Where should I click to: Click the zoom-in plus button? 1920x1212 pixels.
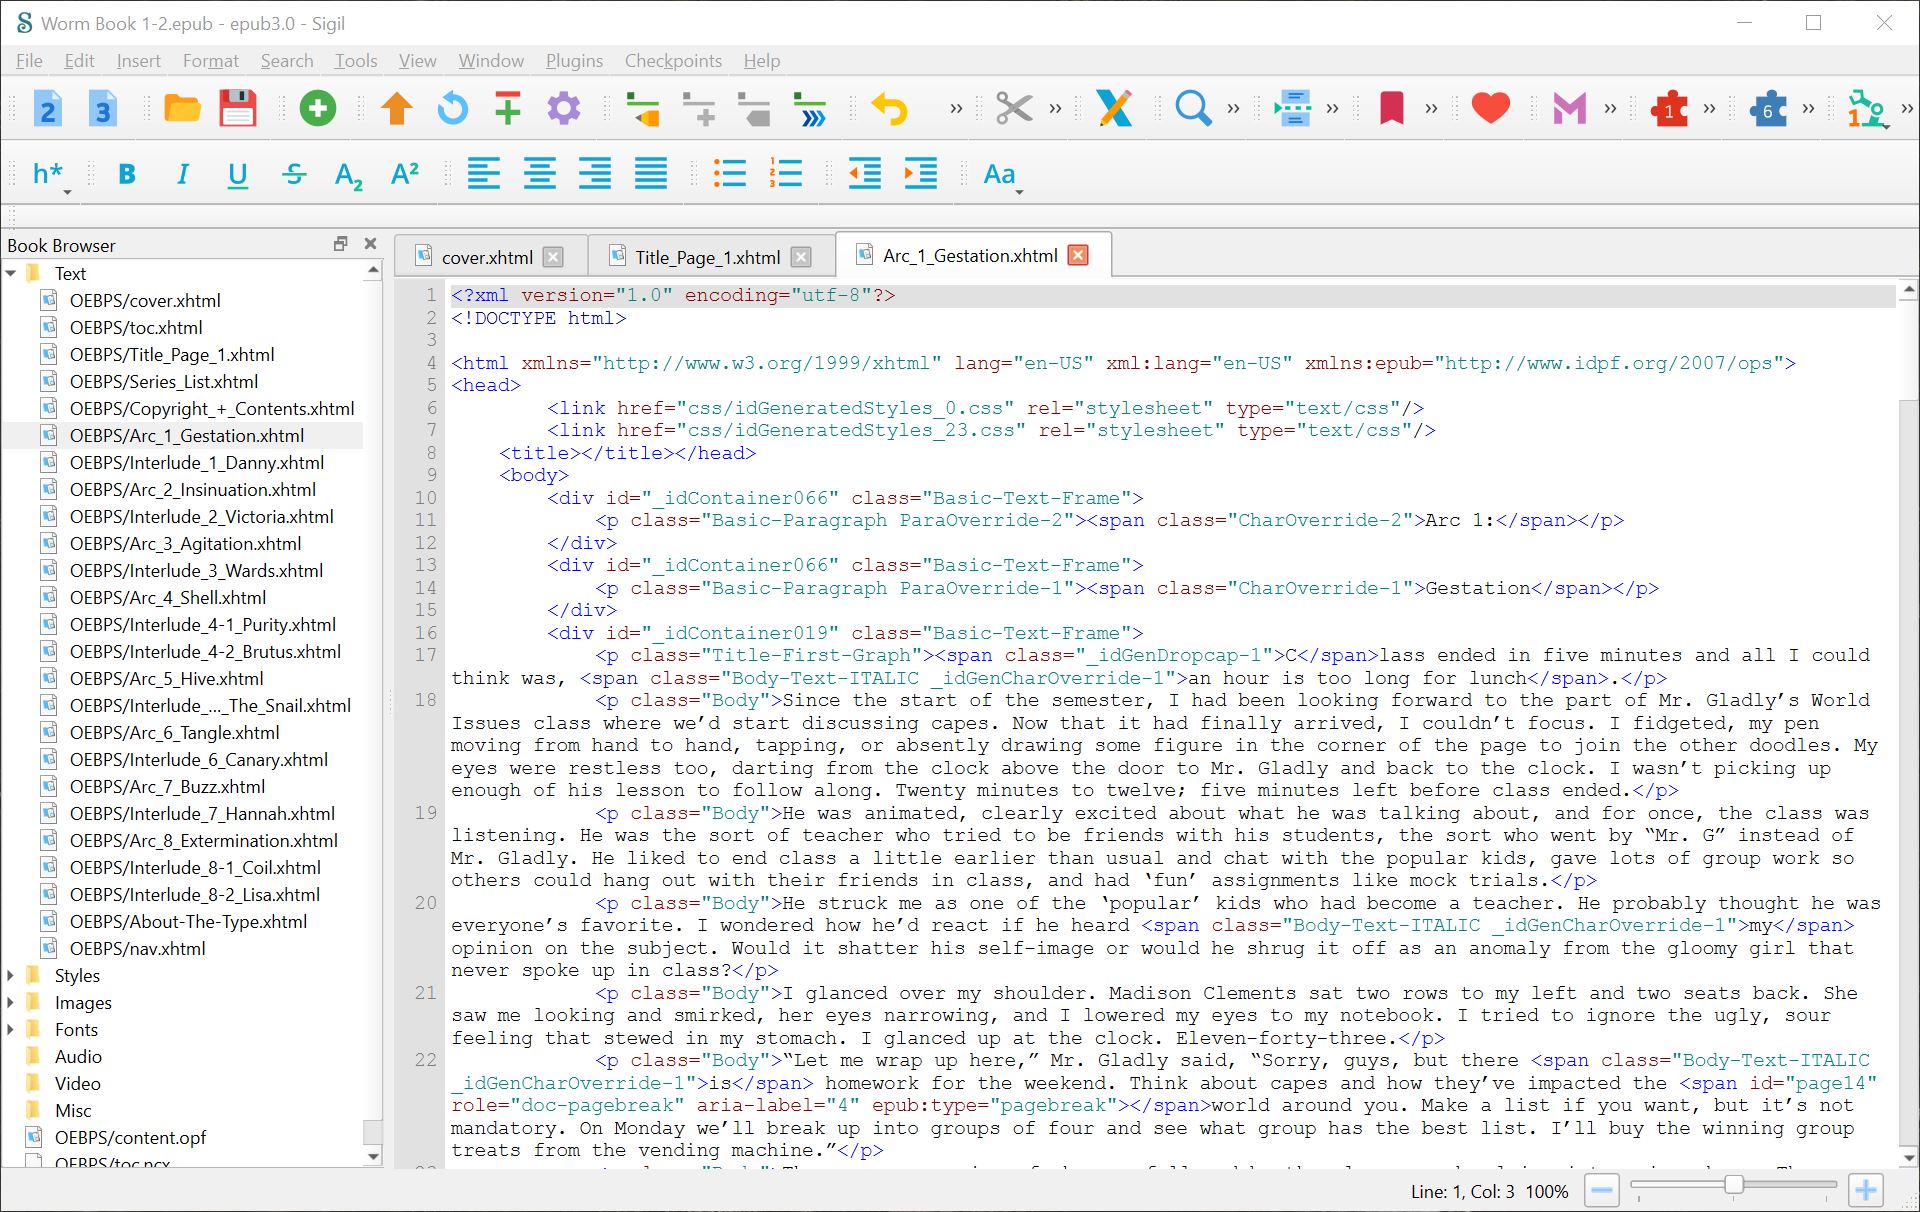[x=1865, y=1190]
